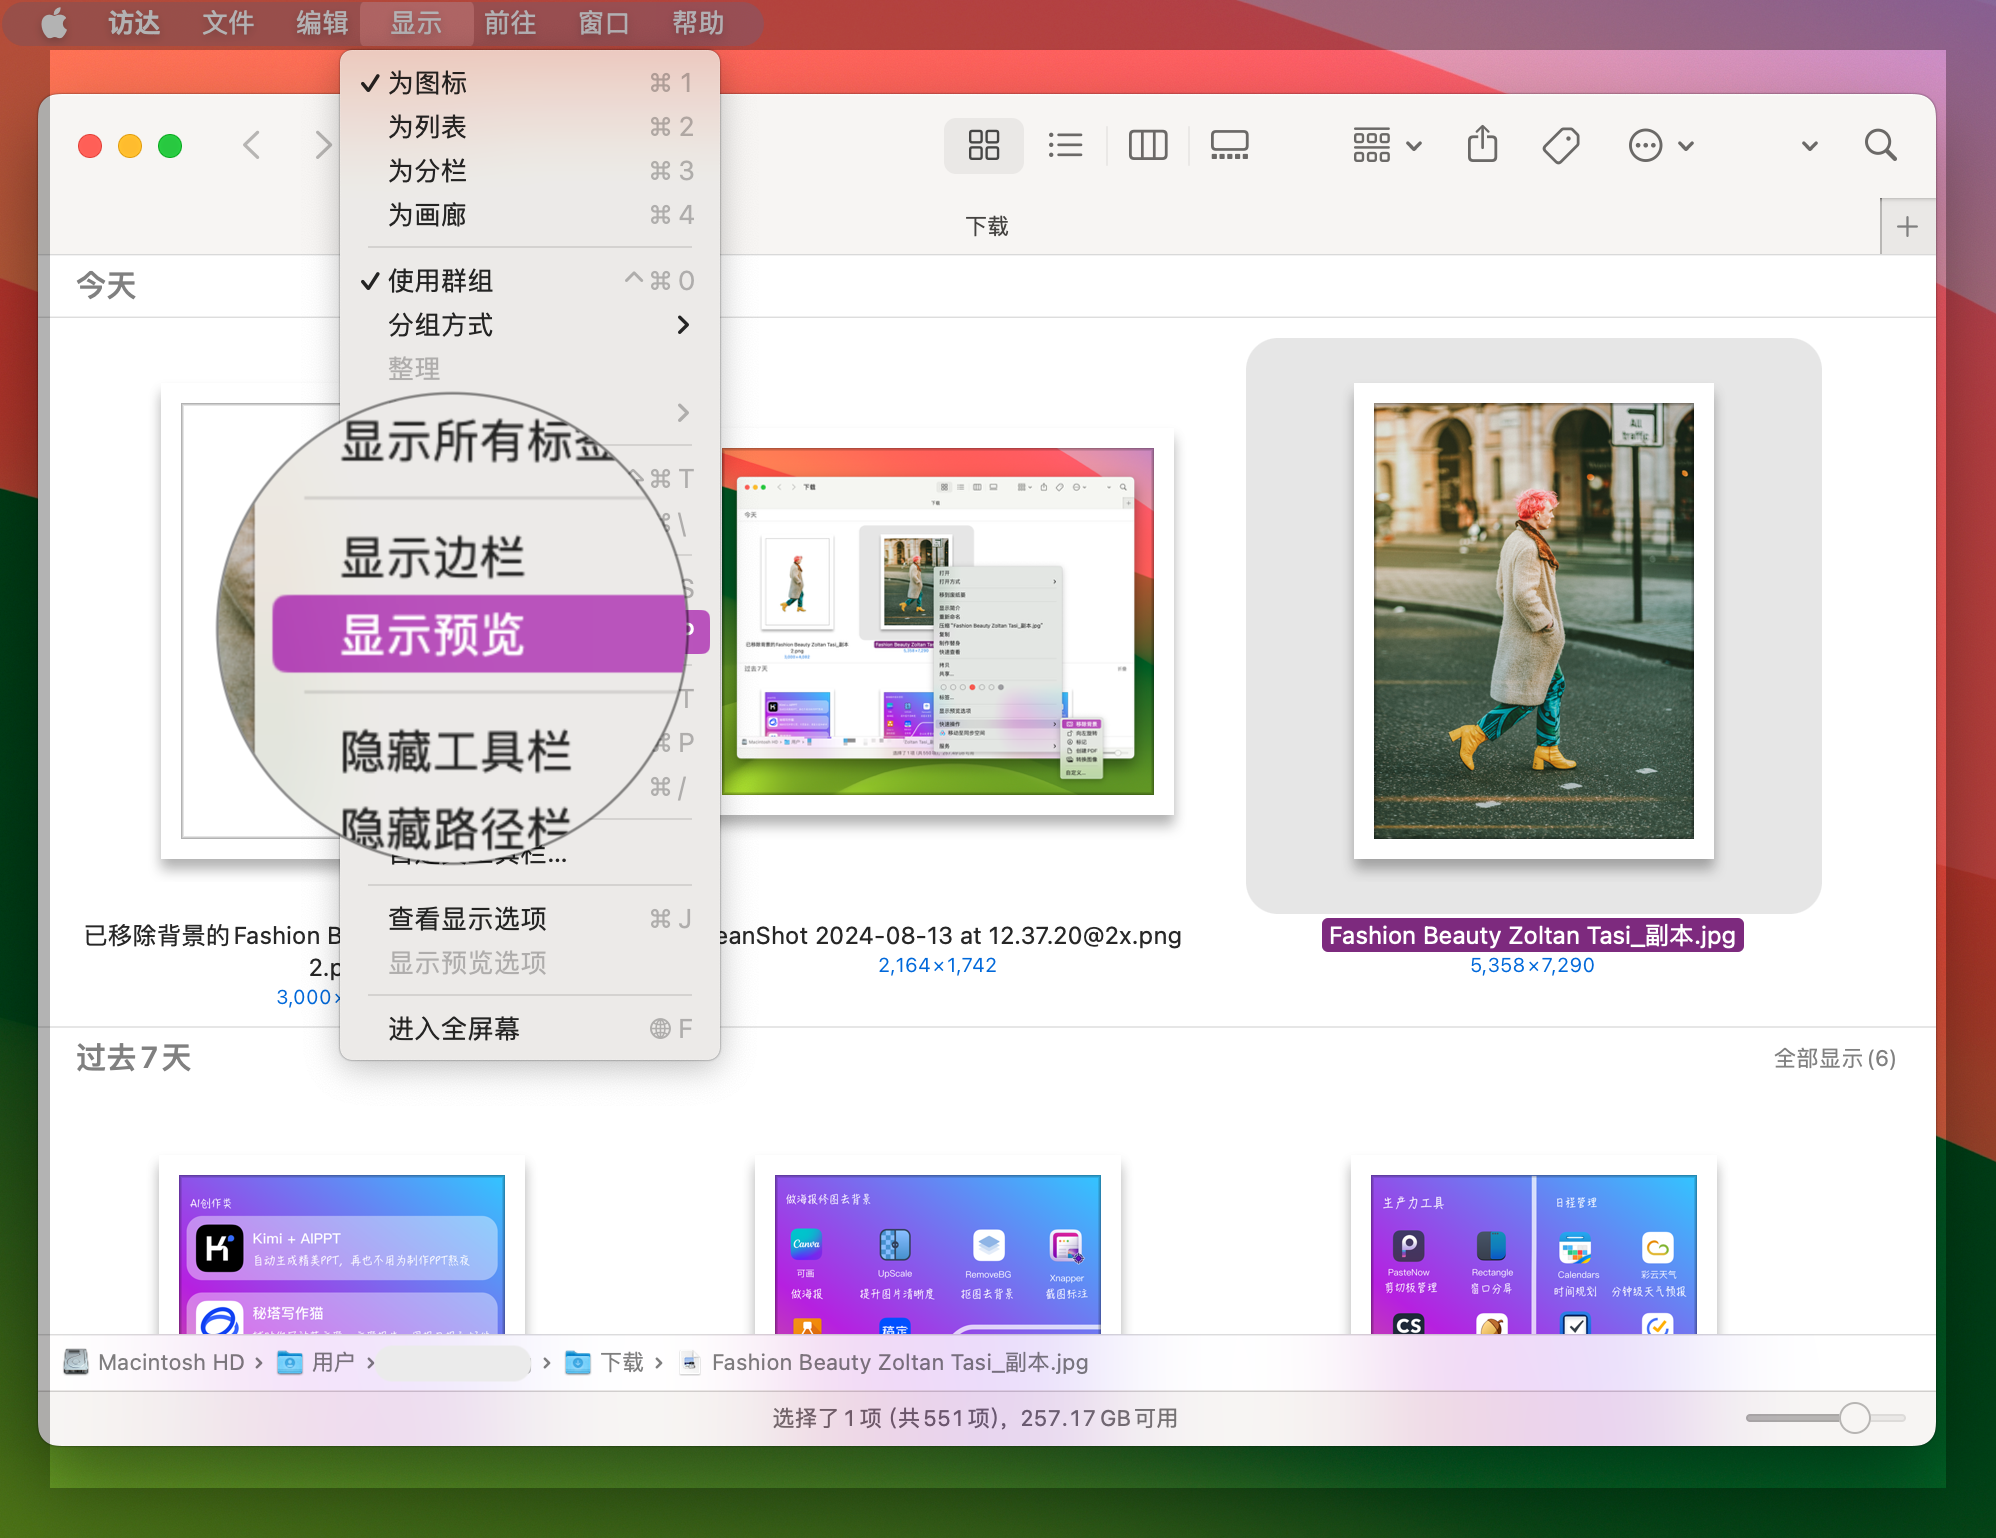Switch to column view in the toolbar
Screen dimensions: 1996x1538
1147,145
